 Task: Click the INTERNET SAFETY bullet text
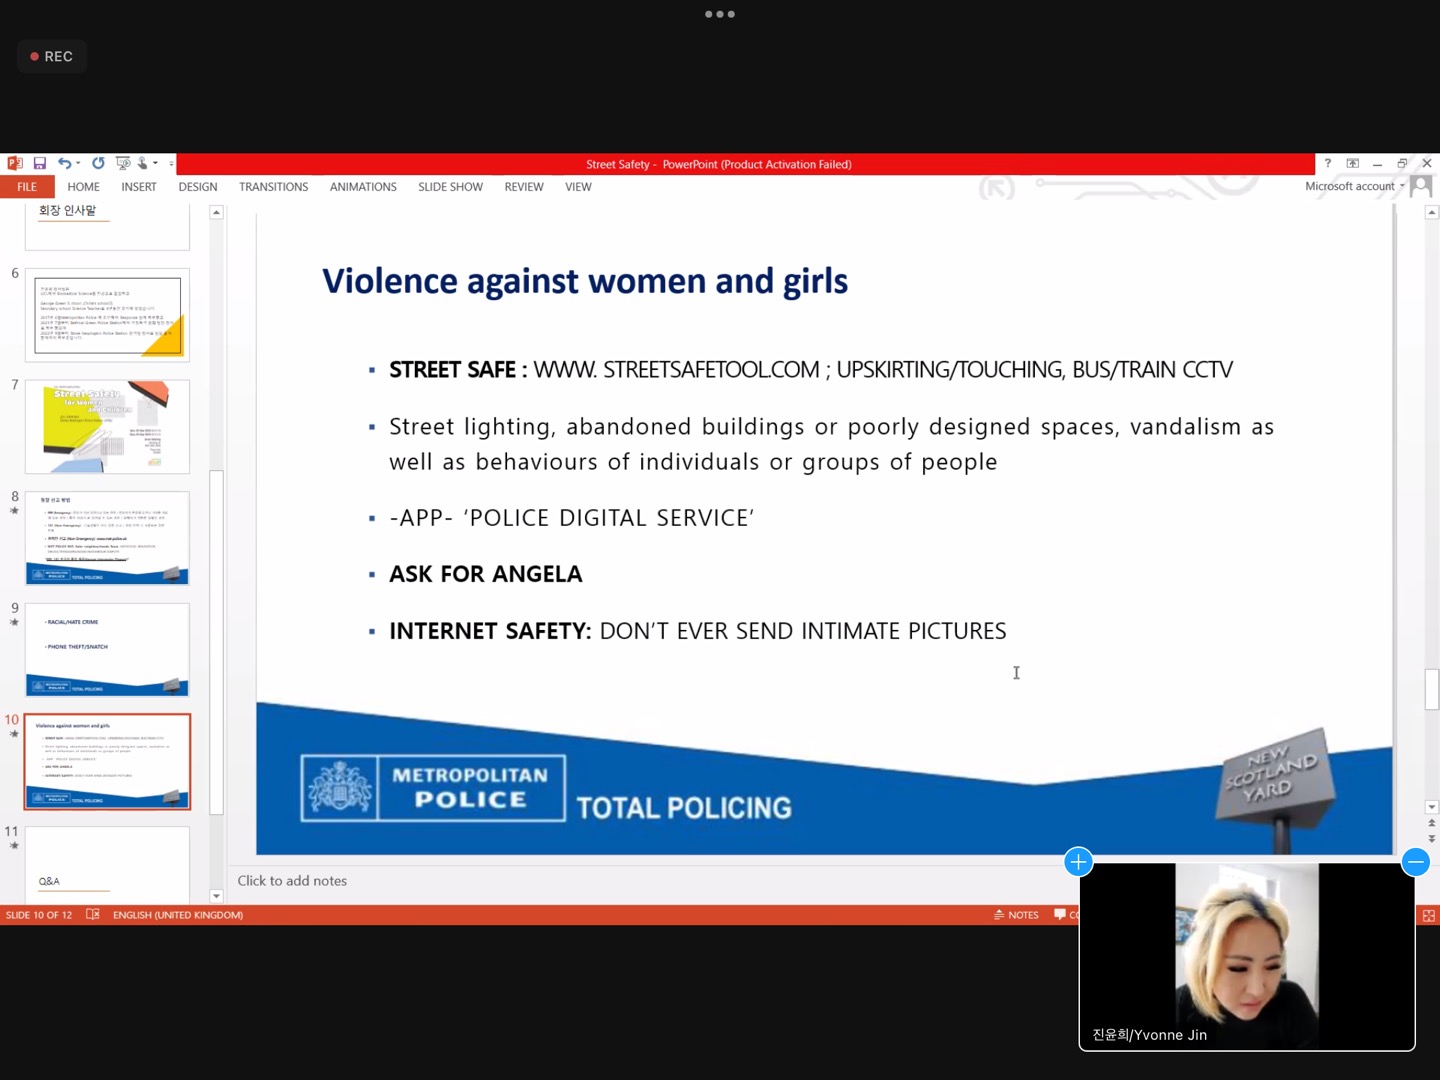tap(697, 631)
